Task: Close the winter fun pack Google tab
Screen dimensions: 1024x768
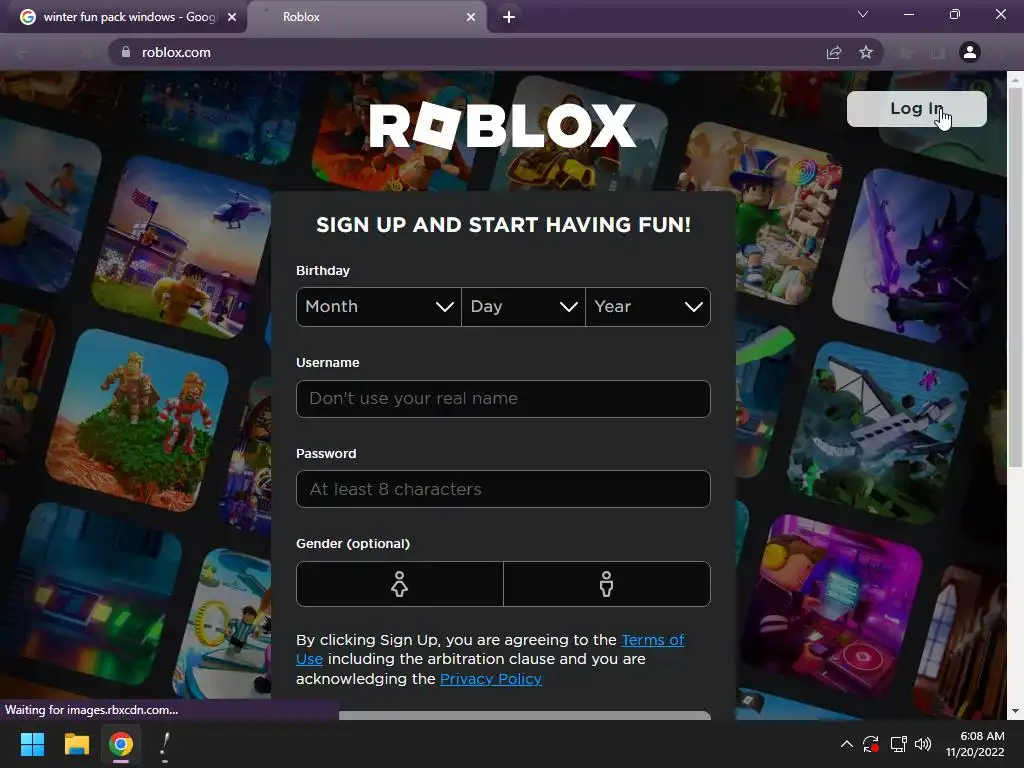Action: [232, 17]
